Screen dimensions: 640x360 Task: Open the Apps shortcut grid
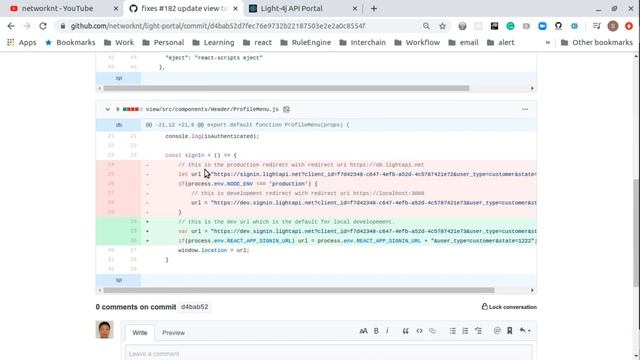point(22,42)
